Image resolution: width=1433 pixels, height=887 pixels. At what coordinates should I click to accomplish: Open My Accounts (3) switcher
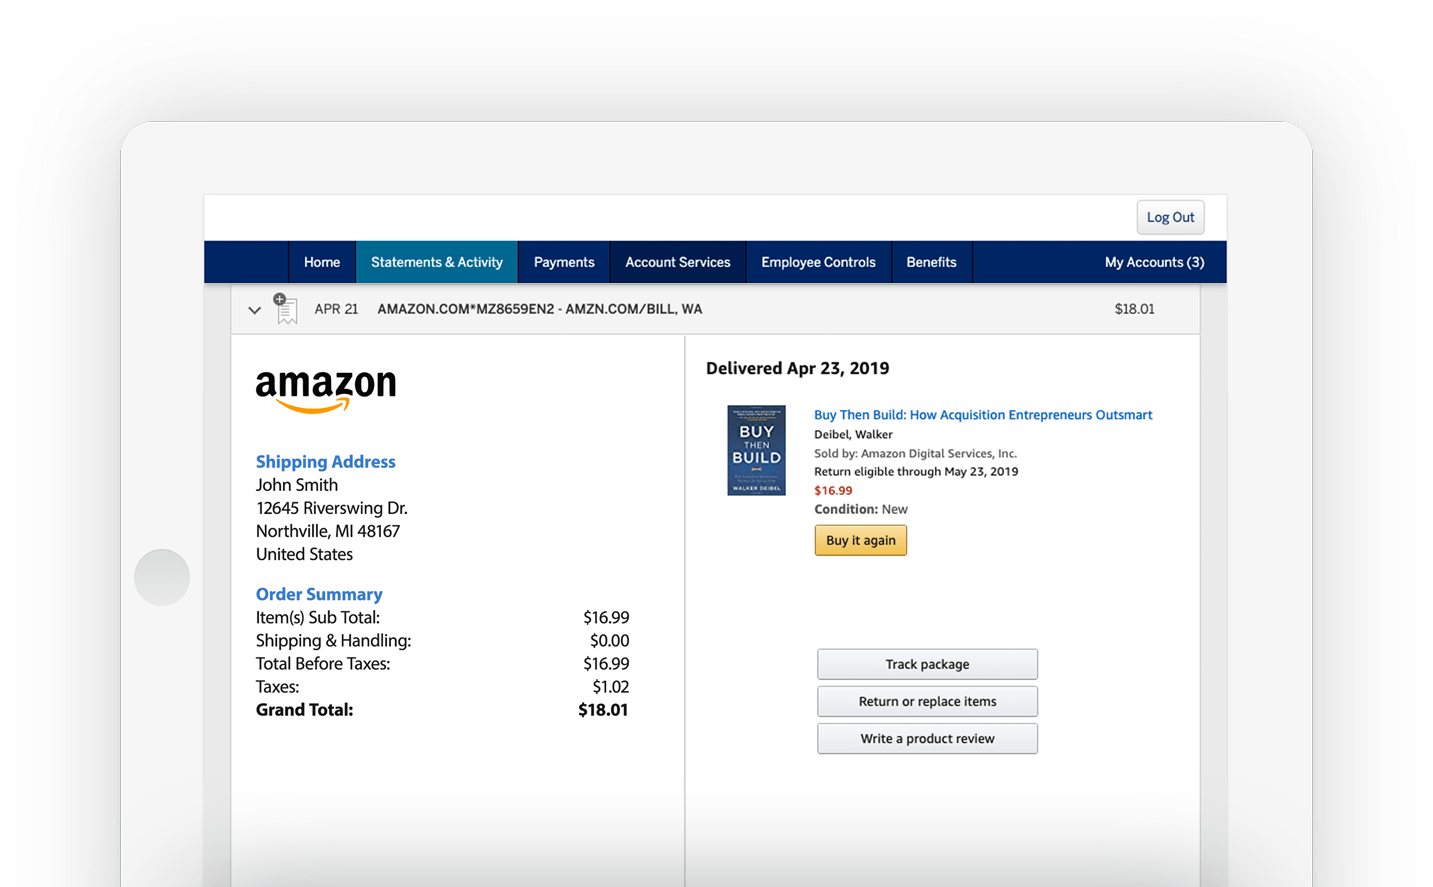pos(1153,262)
